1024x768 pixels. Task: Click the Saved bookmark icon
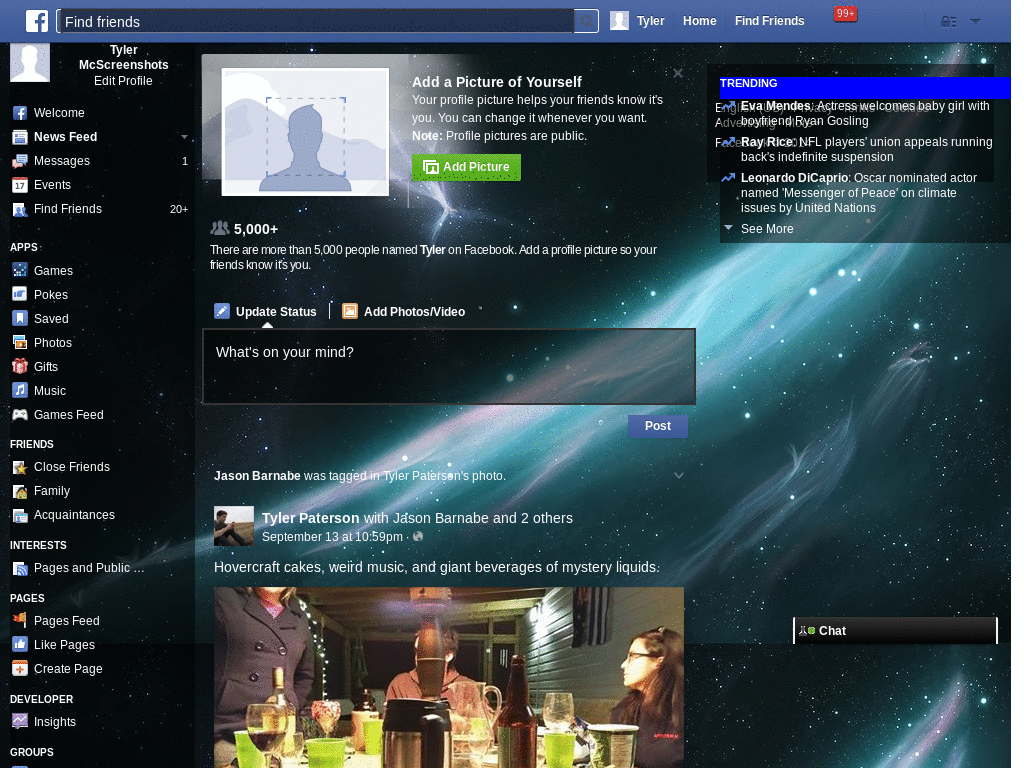pyautogui.click(x=20, y=319)
